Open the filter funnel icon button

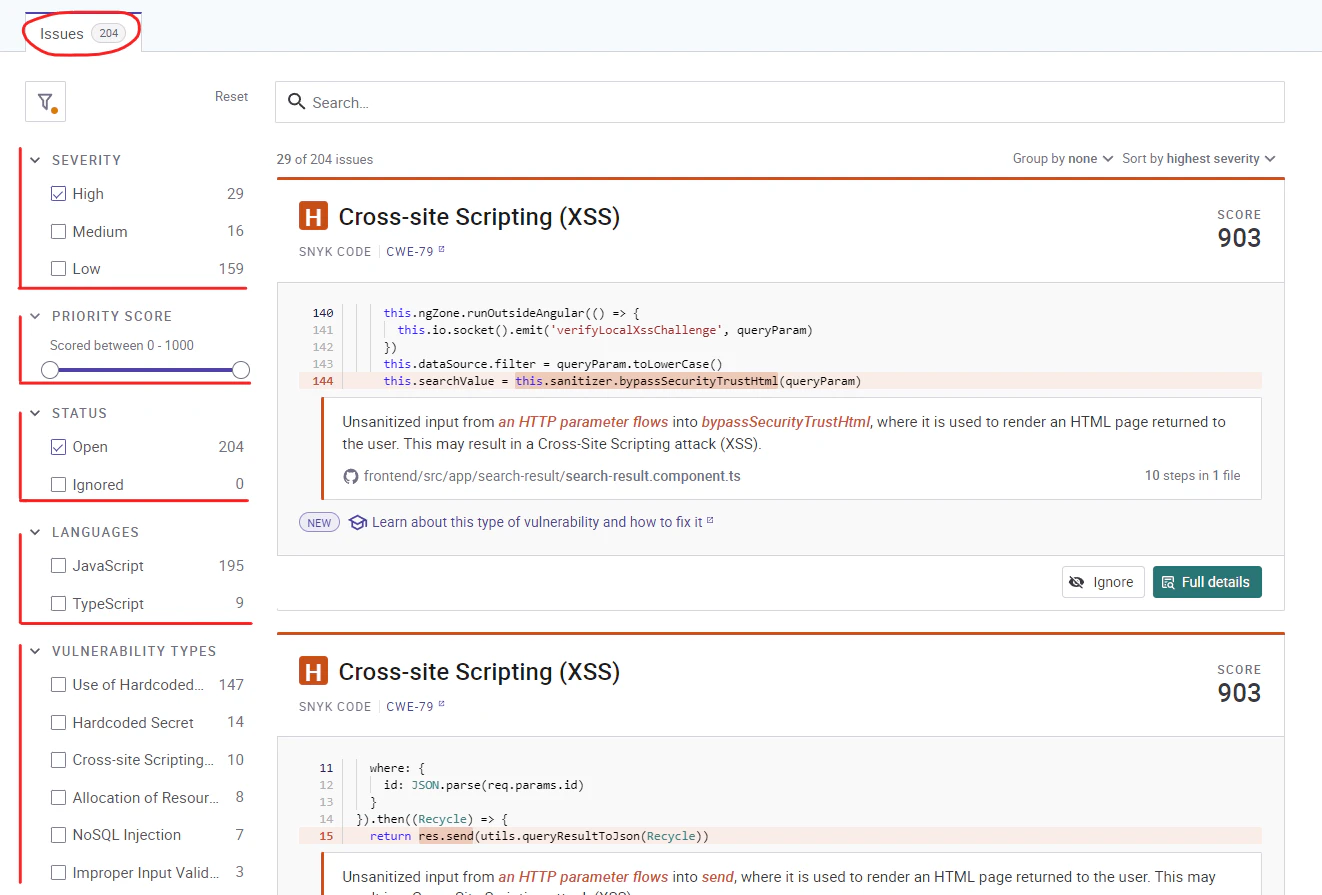45,102
